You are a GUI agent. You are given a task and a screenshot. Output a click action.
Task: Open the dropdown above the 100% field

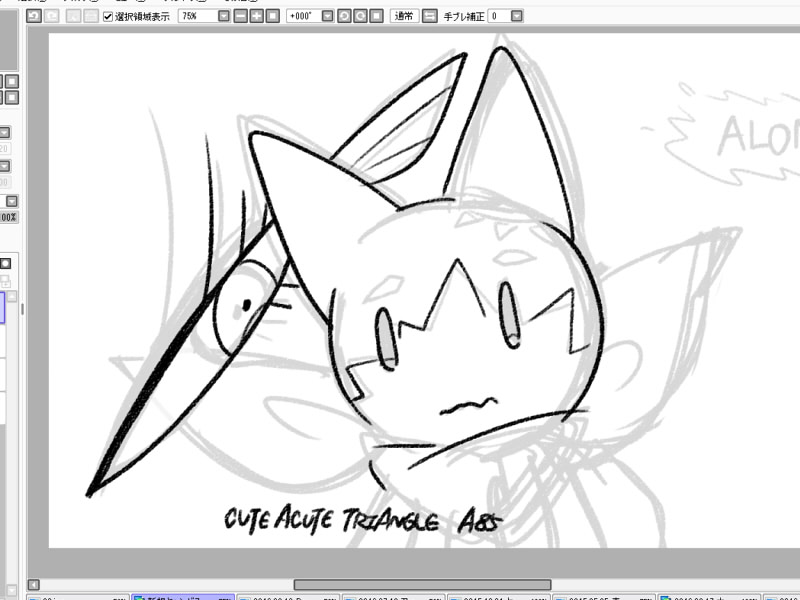[12, 201]
